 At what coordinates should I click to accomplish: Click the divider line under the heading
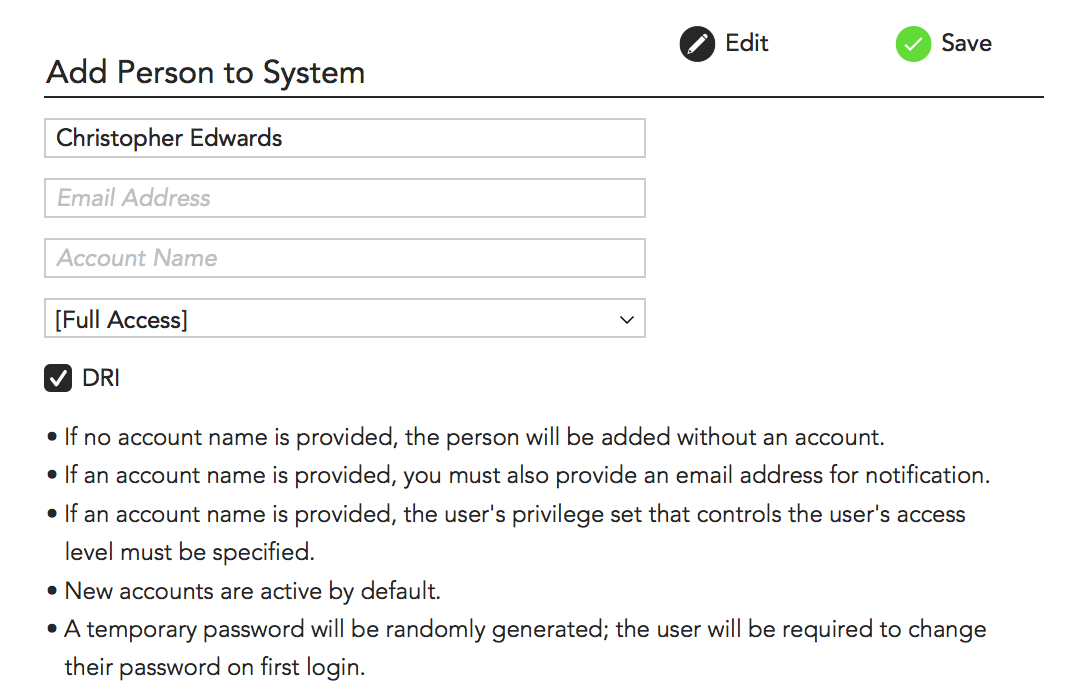click(544, 97)
